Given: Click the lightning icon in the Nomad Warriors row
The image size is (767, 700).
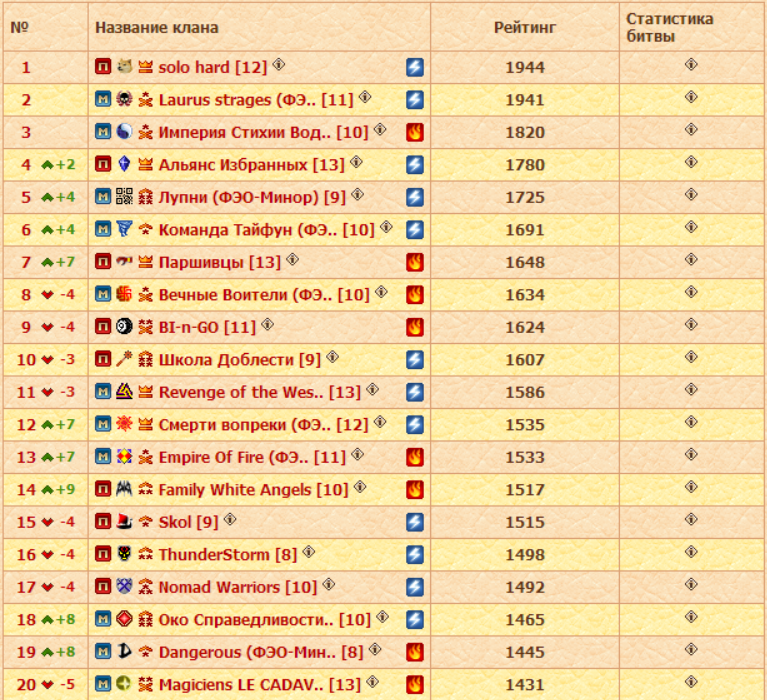Looking at the screenshot, I should (x=415, y=587).
